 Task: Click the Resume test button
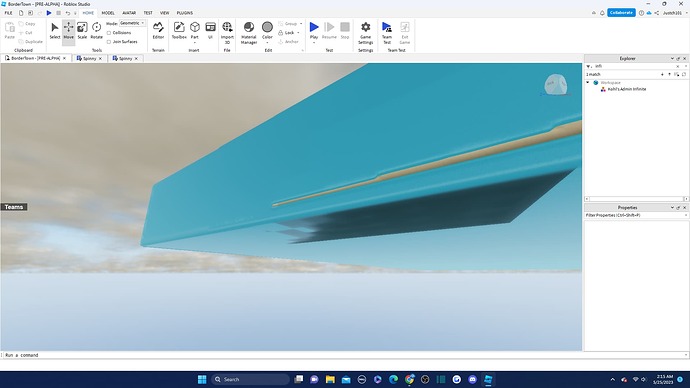point(329,31)
